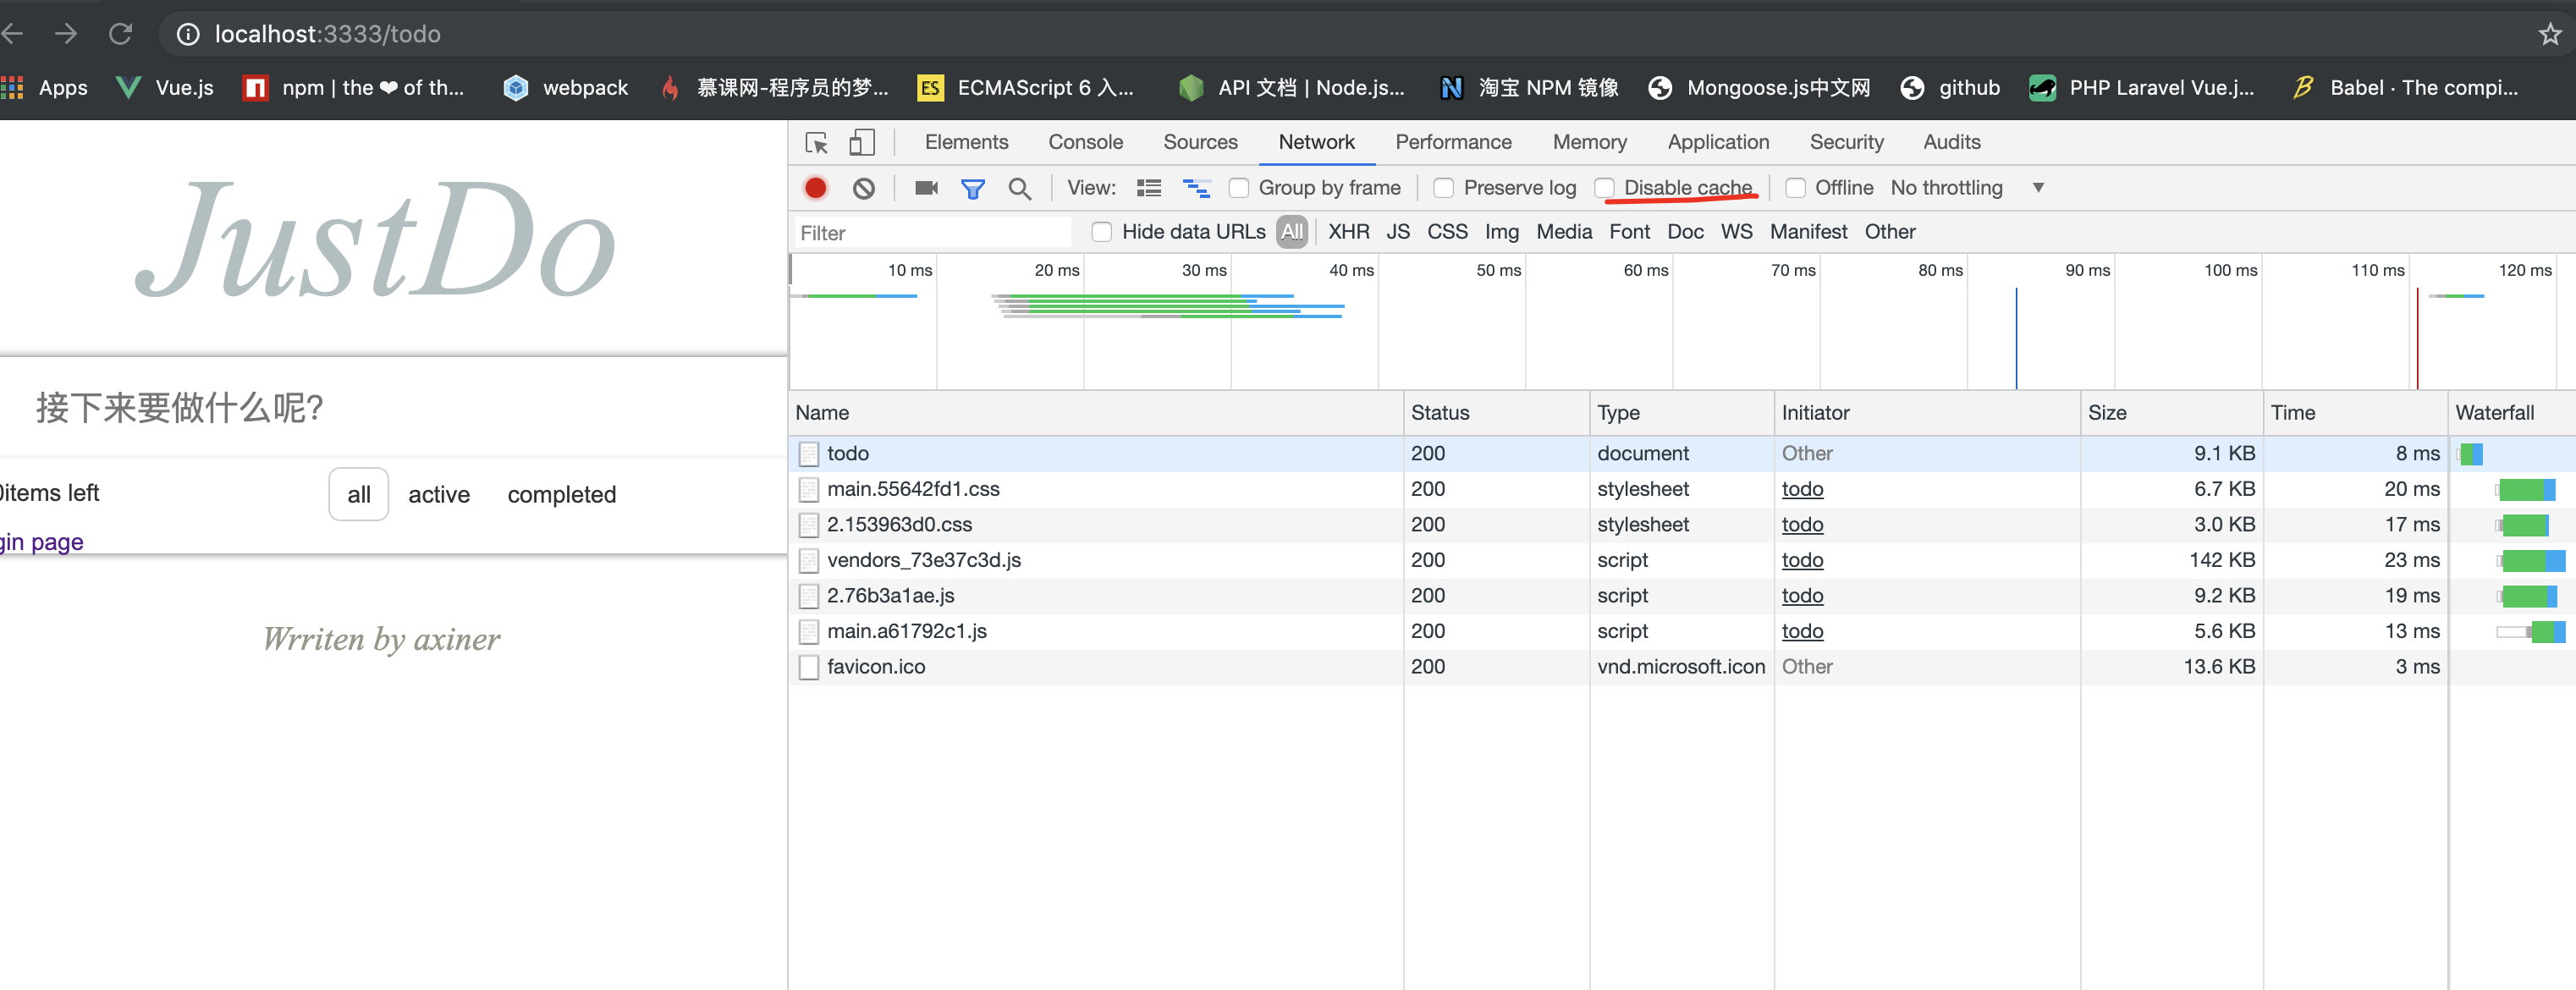This screenshot has width=2576, height=990.
Task: Check the Disable cache checkbox
Action: pyautogui.click(x=1604, y=188)
